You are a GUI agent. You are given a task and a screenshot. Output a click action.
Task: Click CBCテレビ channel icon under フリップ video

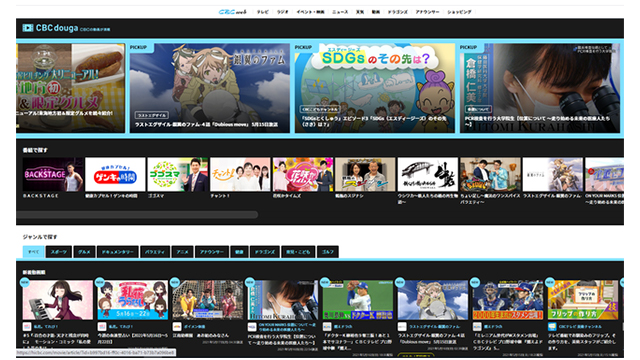(x=553, y=327)
